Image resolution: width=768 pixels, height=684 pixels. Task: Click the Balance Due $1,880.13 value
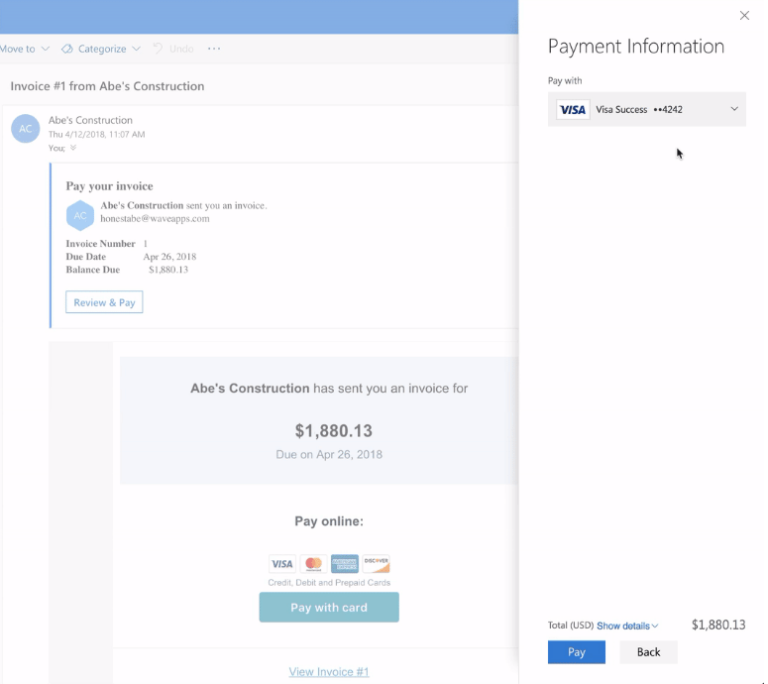pos(168,269)
